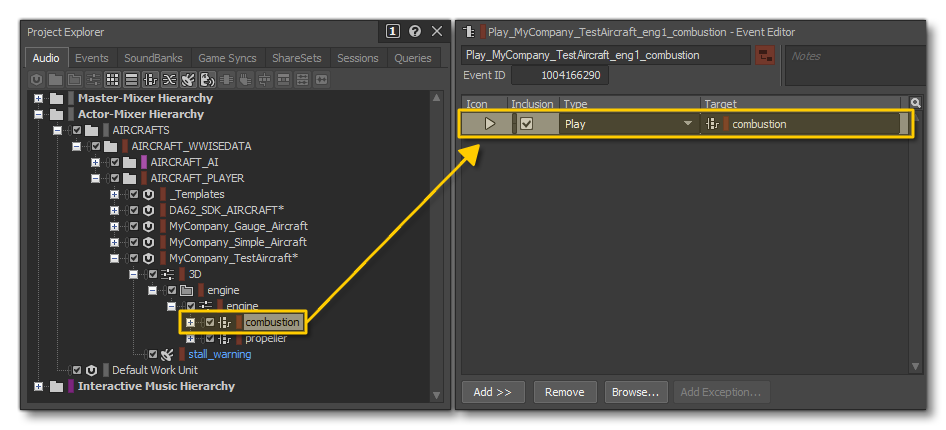
Task: Switch to the SoundBanks tab
Action: pyautogui.click(x=153, y=58)
